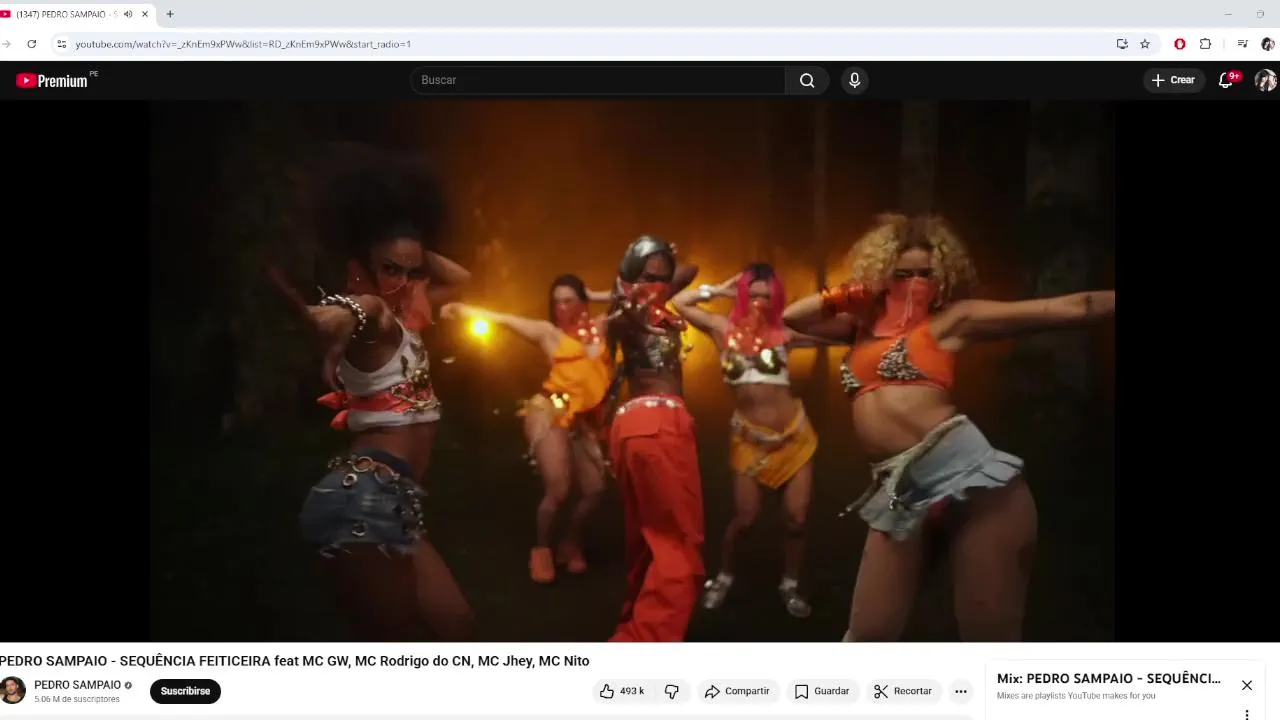
Task: Click the search magnifier button
Action: point(807,80)
